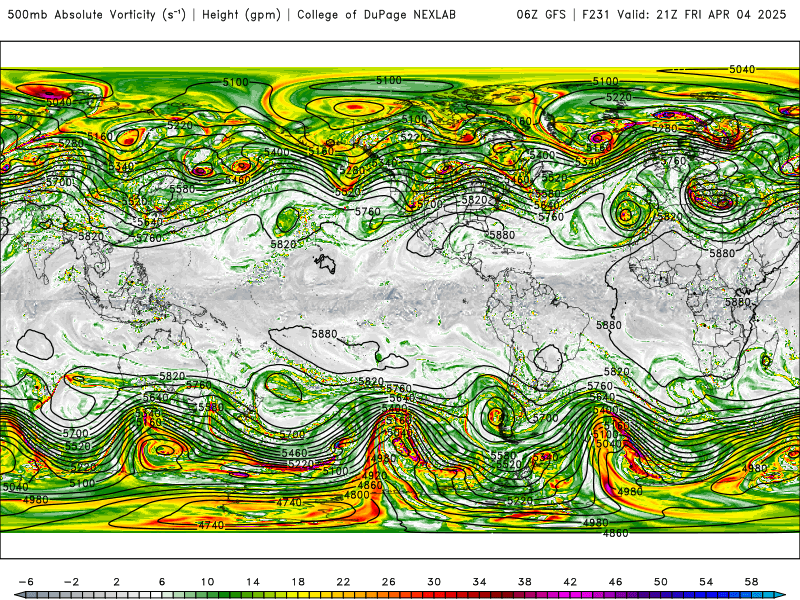The image size is (800, 600).
Task: Click the "Height (gpm)" header label
Action: coord(241,15)
